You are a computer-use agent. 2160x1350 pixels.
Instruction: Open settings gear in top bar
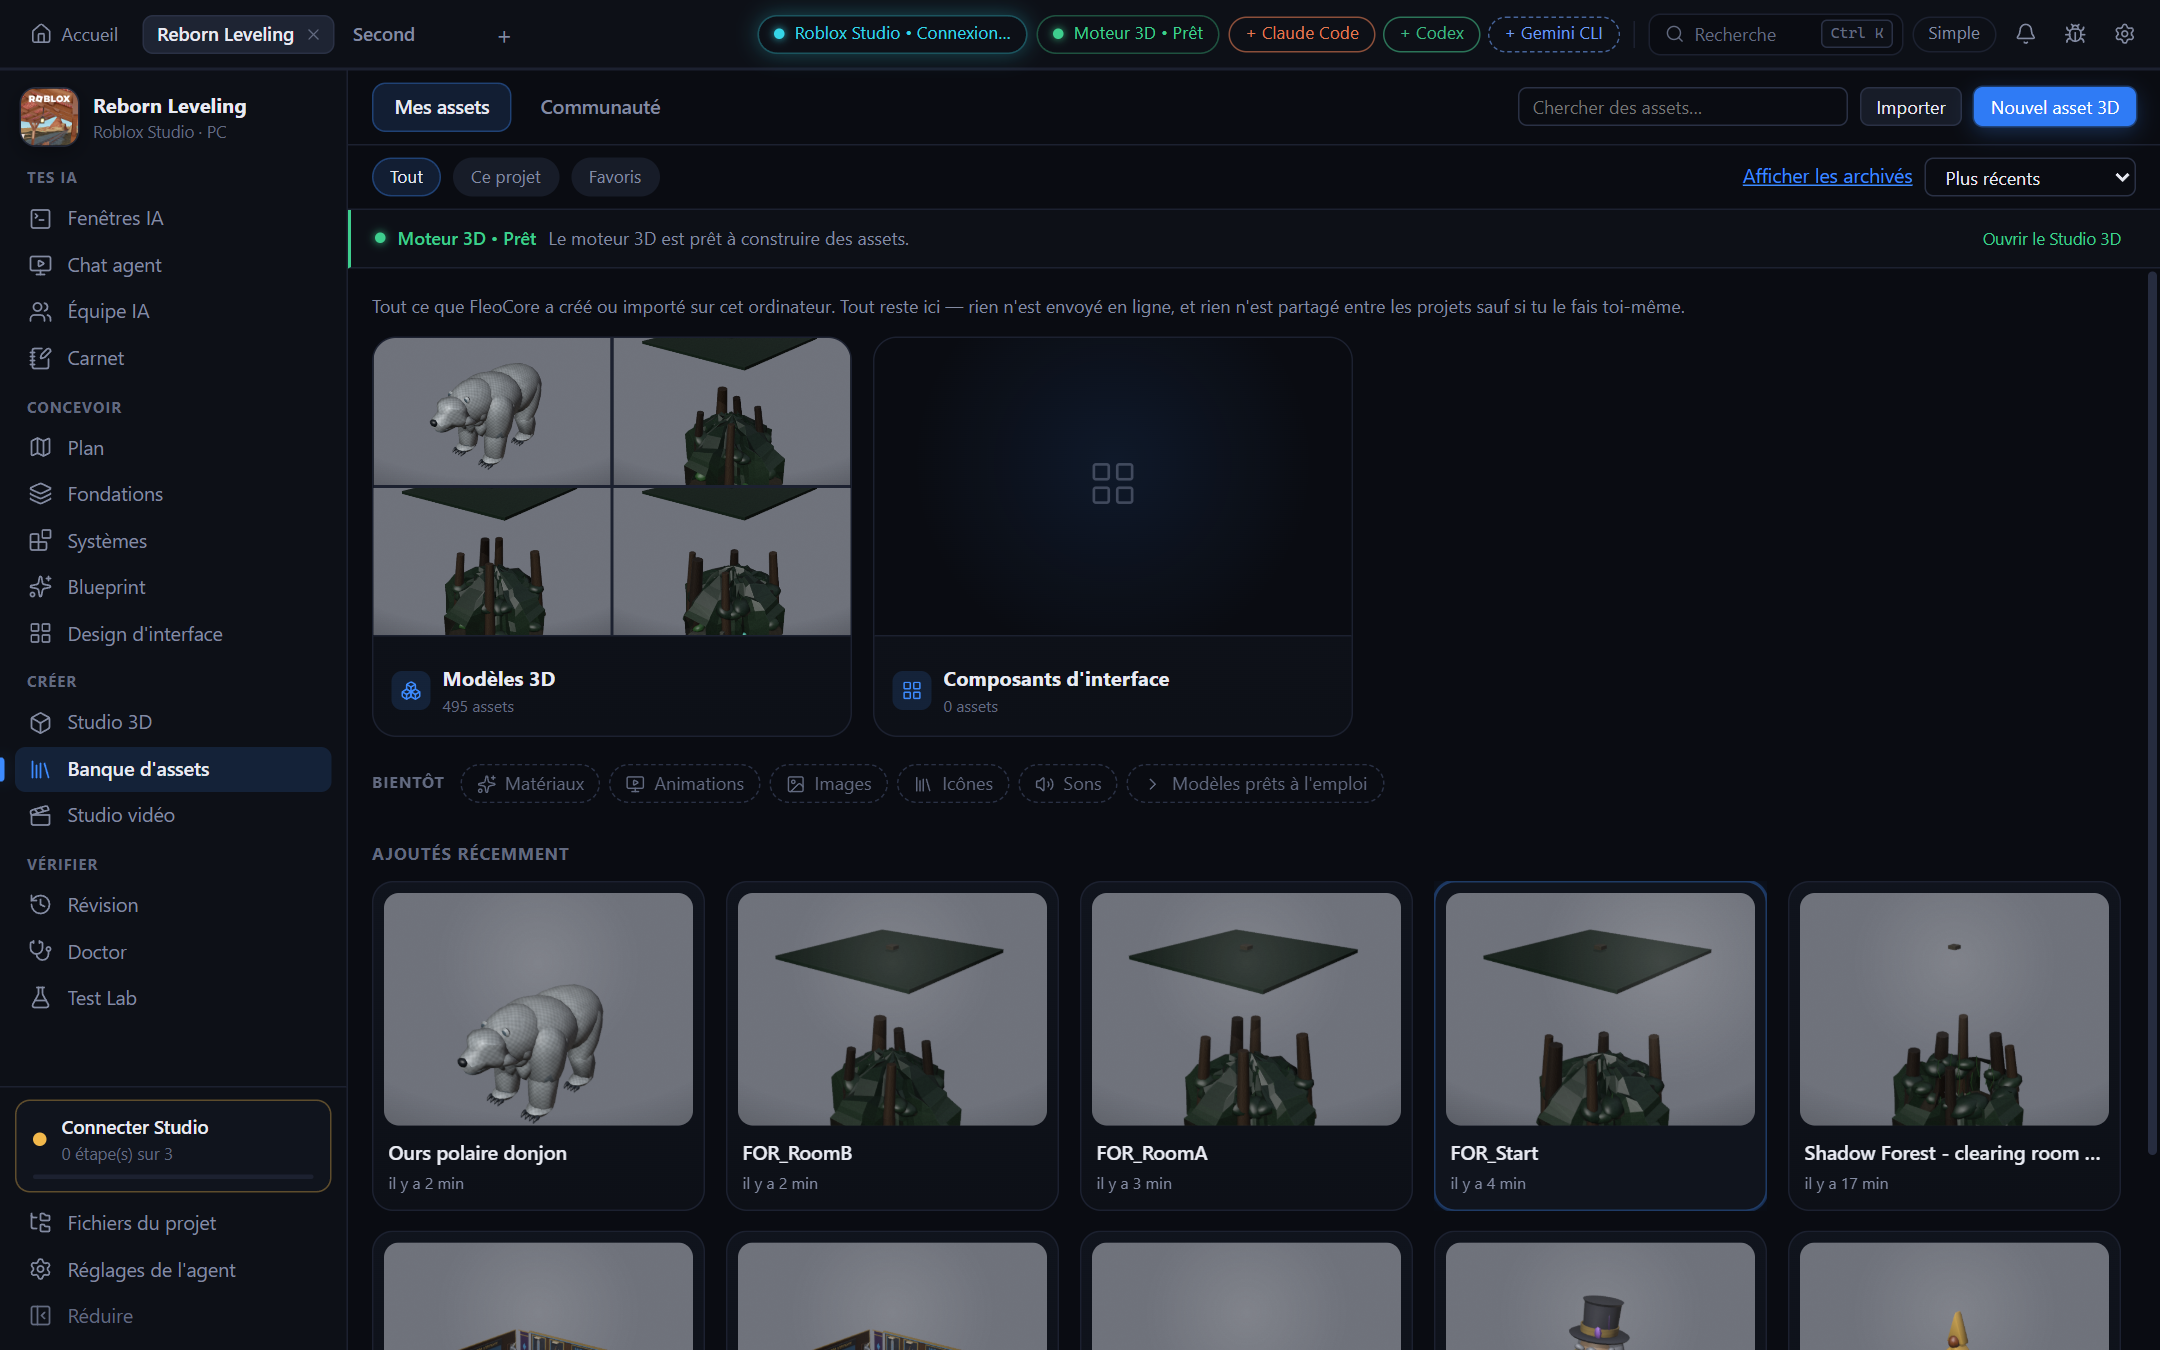tap(2125, 34)
